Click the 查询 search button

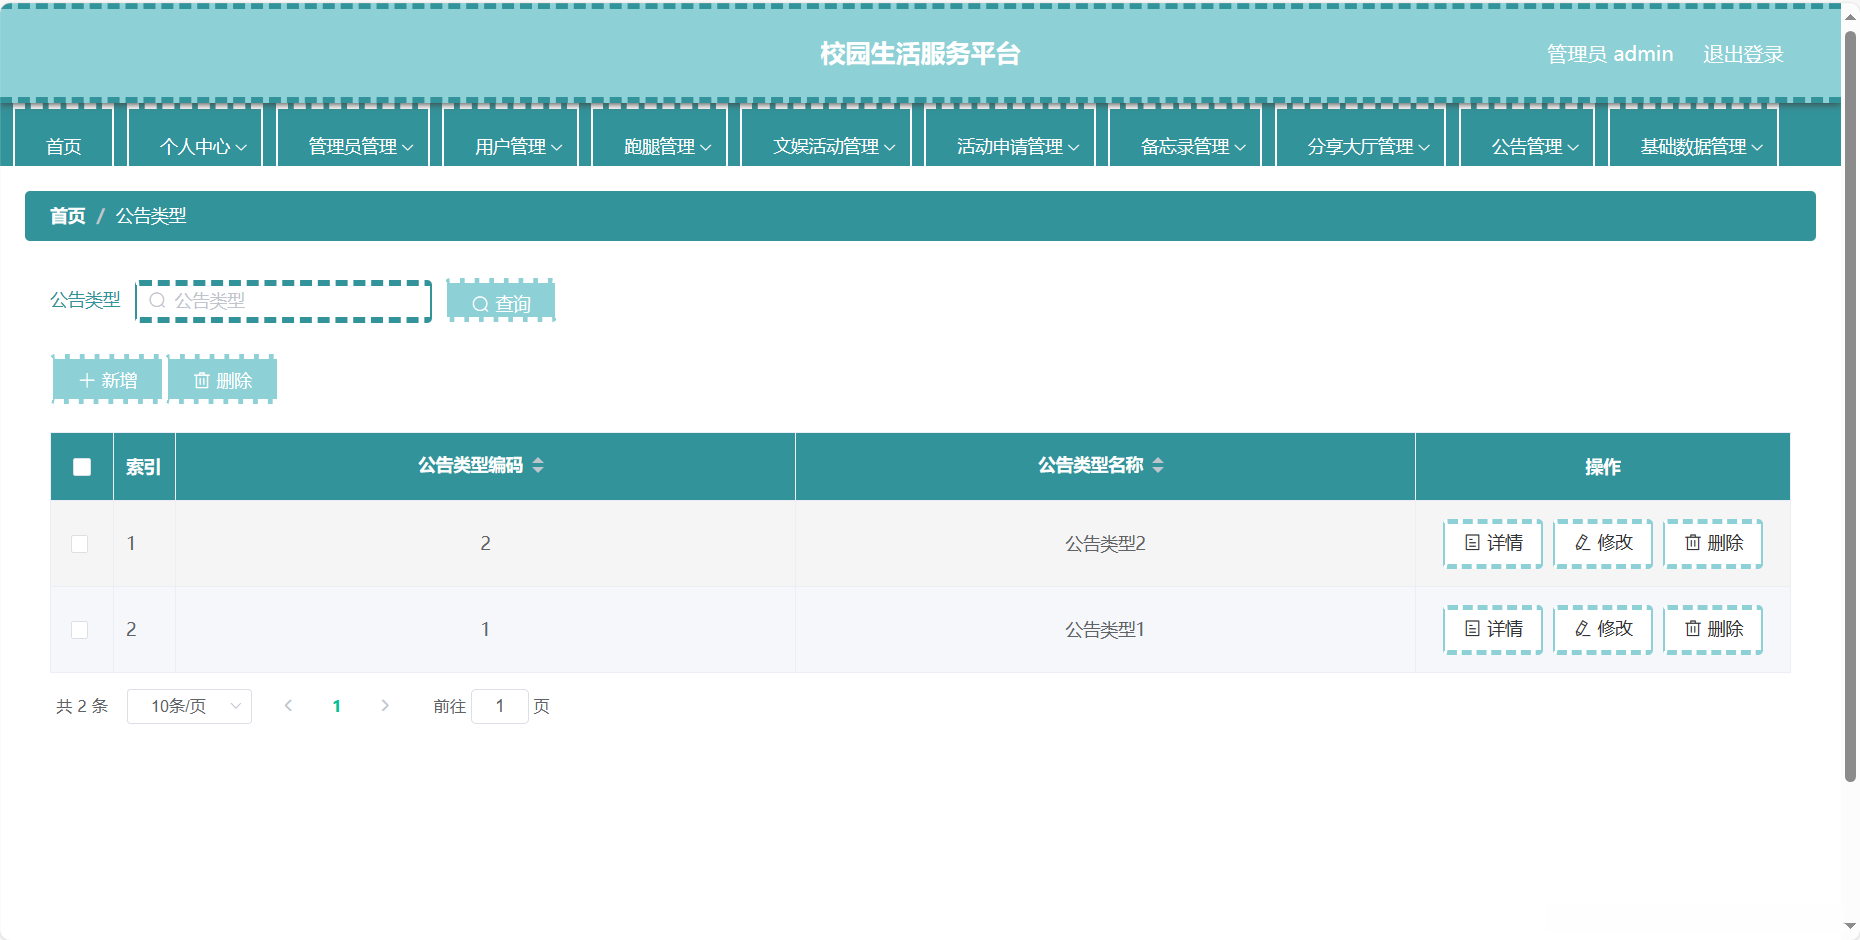[x=501, y=302]
